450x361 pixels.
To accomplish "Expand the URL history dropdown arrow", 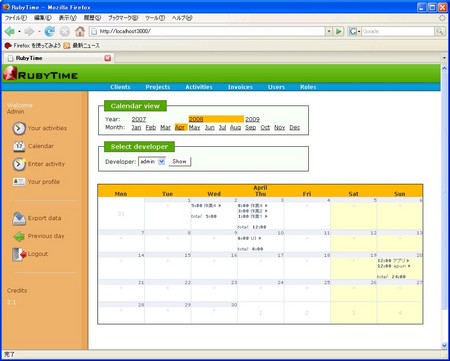I will coord(329,31).
